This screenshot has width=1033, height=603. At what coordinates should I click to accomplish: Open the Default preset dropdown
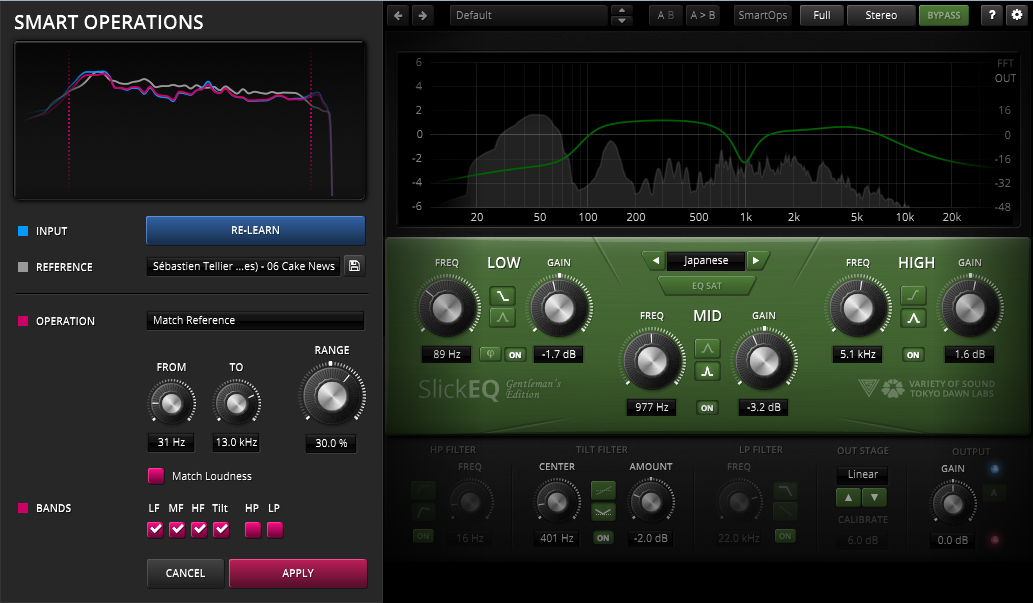(x=528, y=16)
